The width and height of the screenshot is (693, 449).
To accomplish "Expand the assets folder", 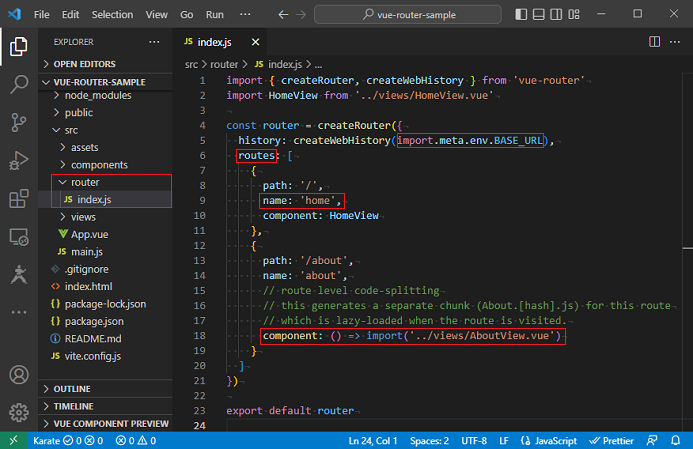I will tap(105, 147).
